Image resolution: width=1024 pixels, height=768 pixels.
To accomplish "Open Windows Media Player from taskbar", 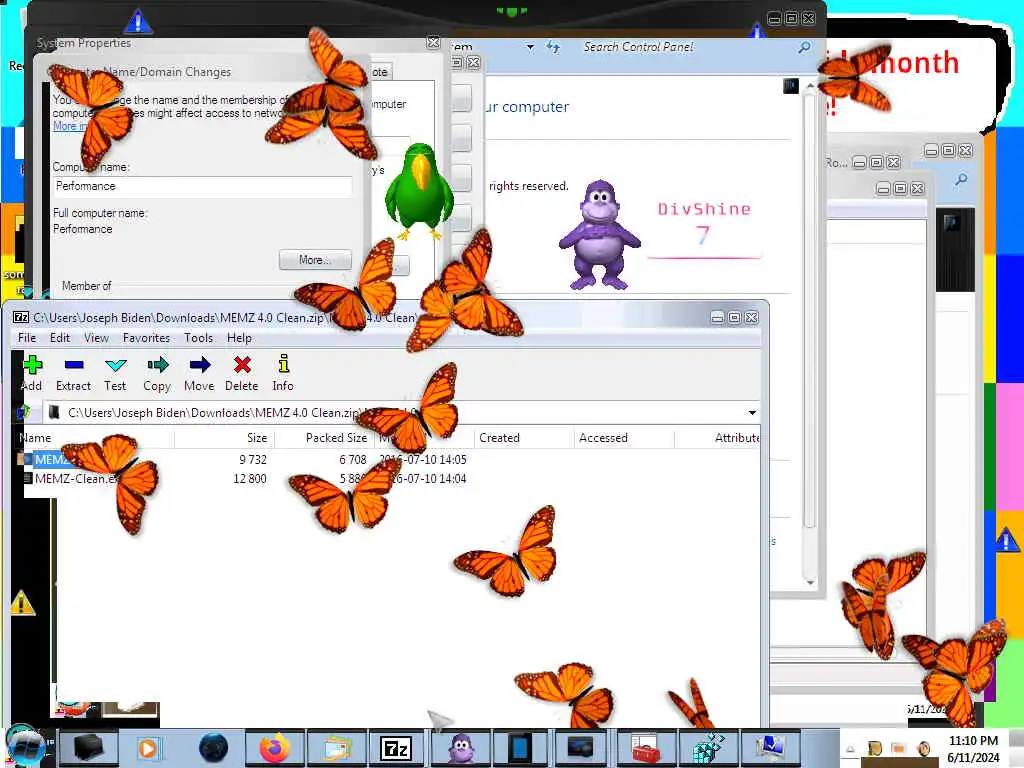I will tap(148, 748).
